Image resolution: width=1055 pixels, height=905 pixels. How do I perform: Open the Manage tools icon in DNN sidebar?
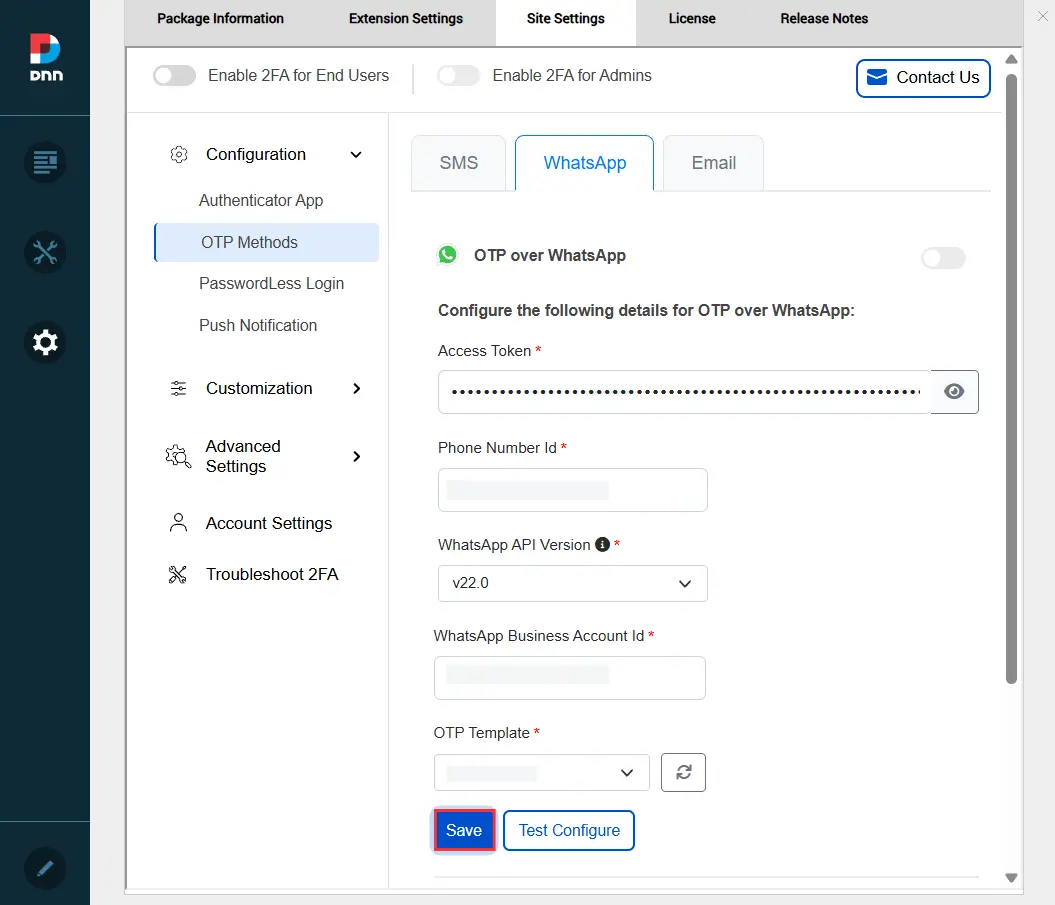[x=45, y=252]
